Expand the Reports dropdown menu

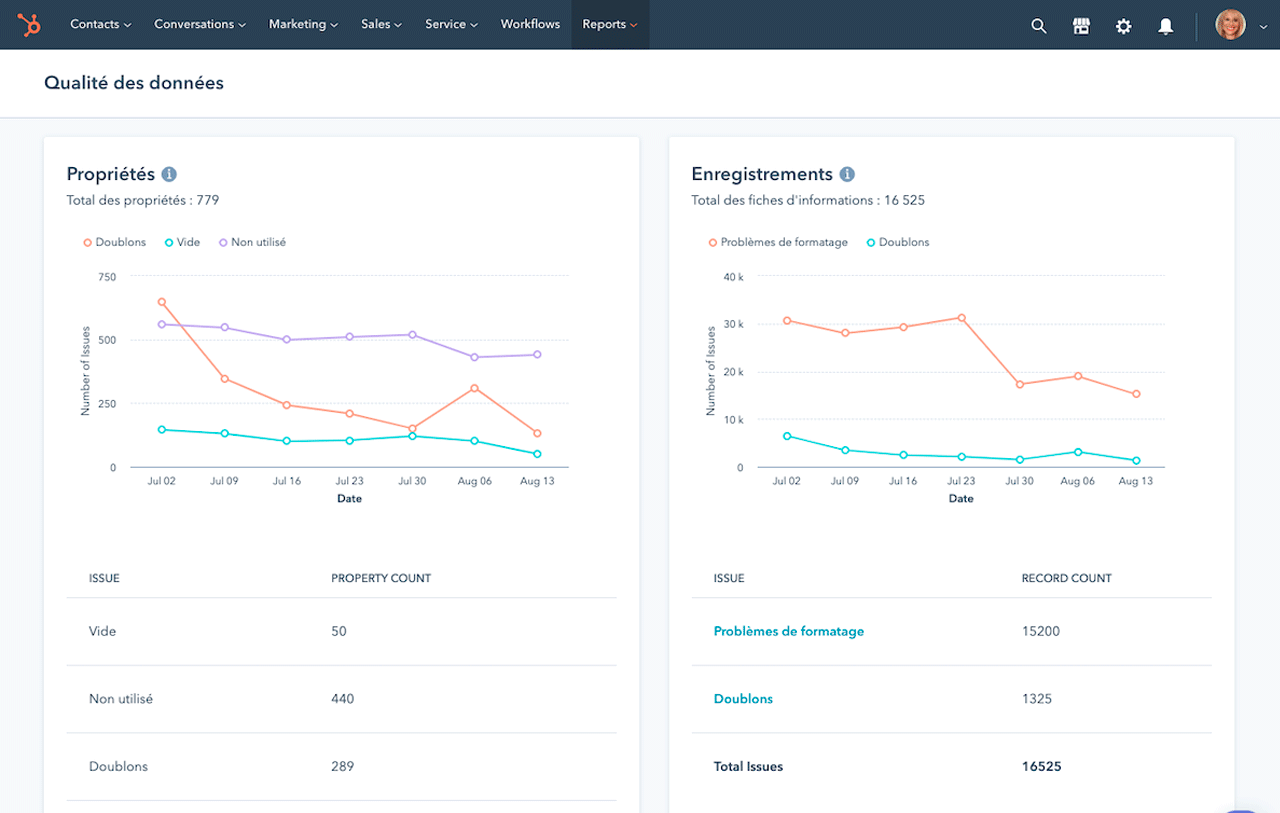(609, 24)
